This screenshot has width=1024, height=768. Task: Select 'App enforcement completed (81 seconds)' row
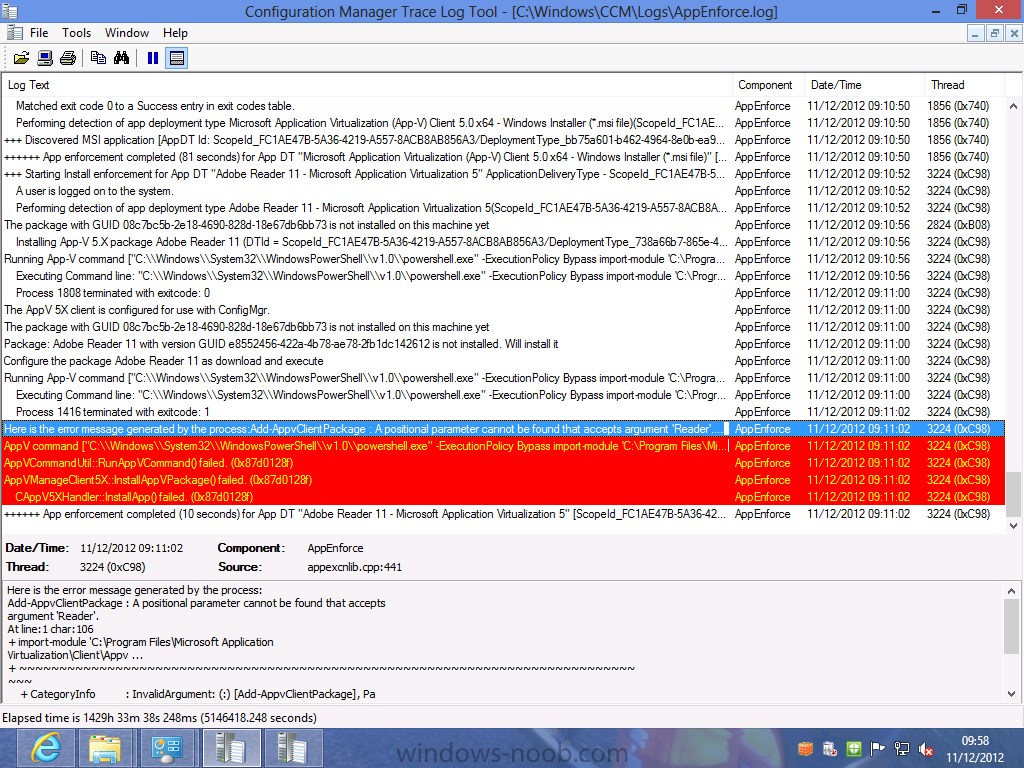pos(503,157)
